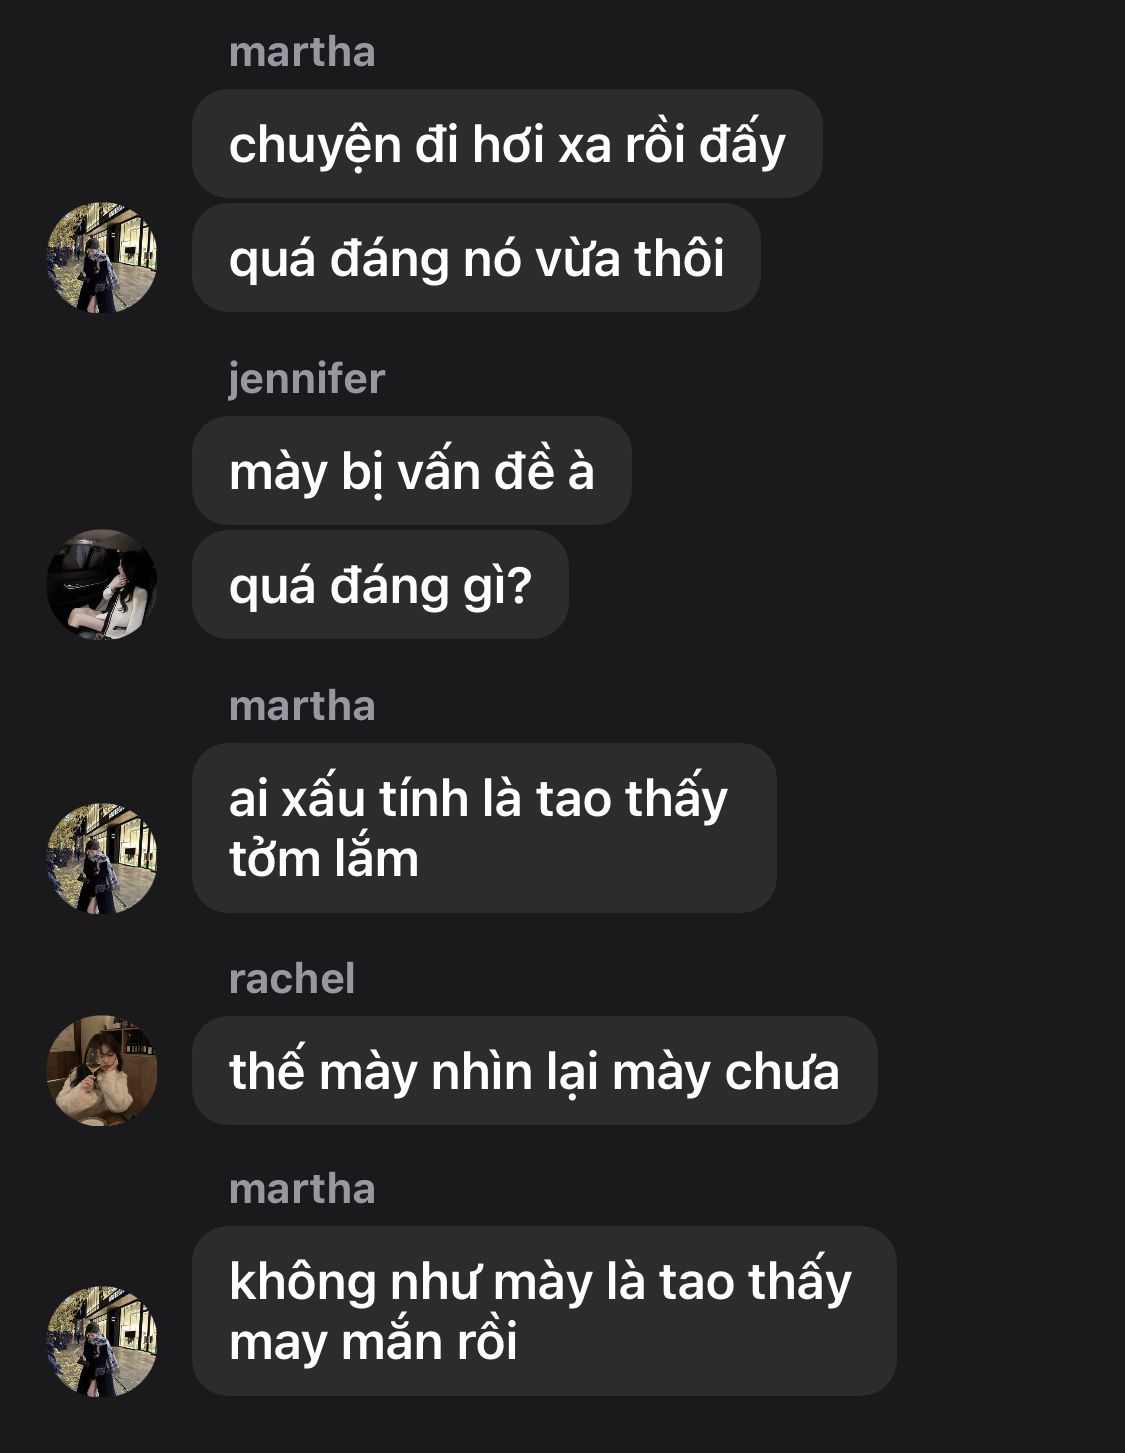
Task: Tap 'may mắn rồi' line in last bubble
Action: 373,1342
